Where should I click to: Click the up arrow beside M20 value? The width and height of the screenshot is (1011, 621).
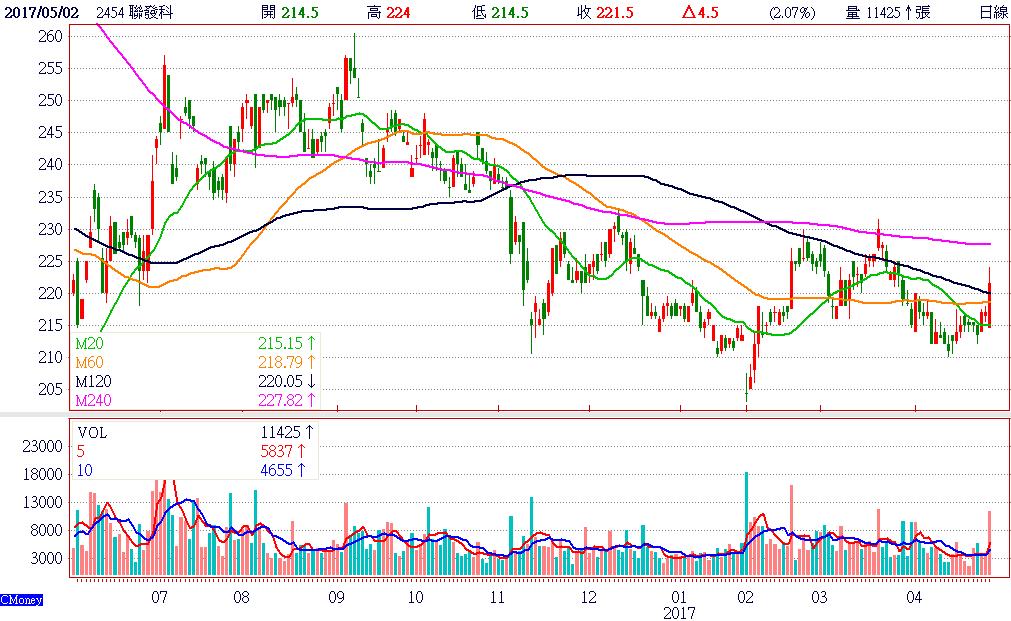pyautogui.click(x=311, y=343)
